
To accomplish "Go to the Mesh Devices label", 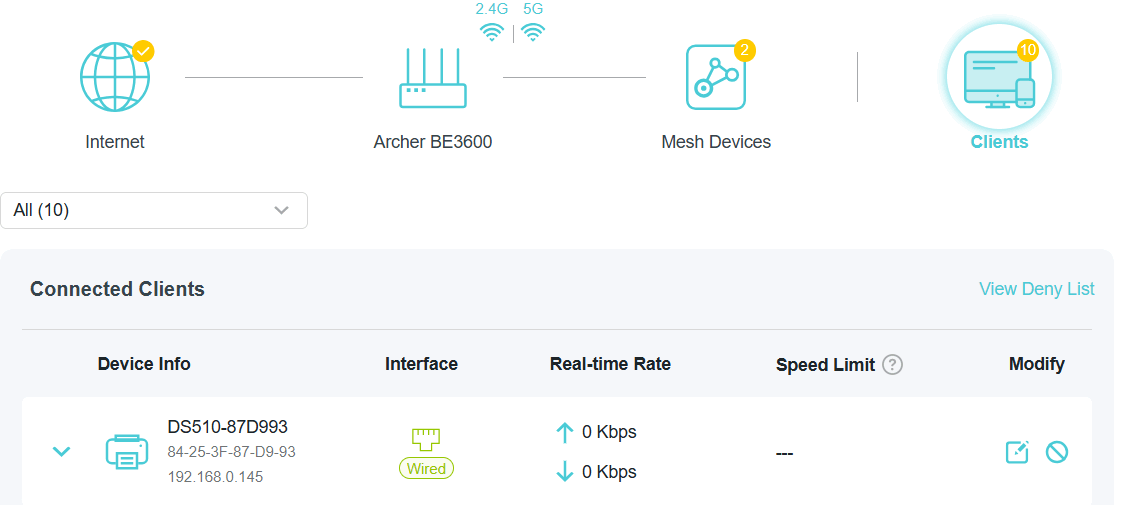I will pyautogui.click(x=716, y=142).
